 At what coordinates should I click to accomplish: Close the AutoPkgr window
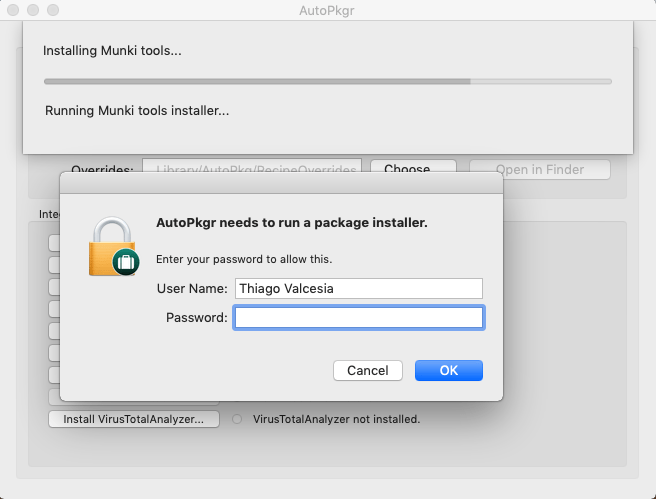14,10
